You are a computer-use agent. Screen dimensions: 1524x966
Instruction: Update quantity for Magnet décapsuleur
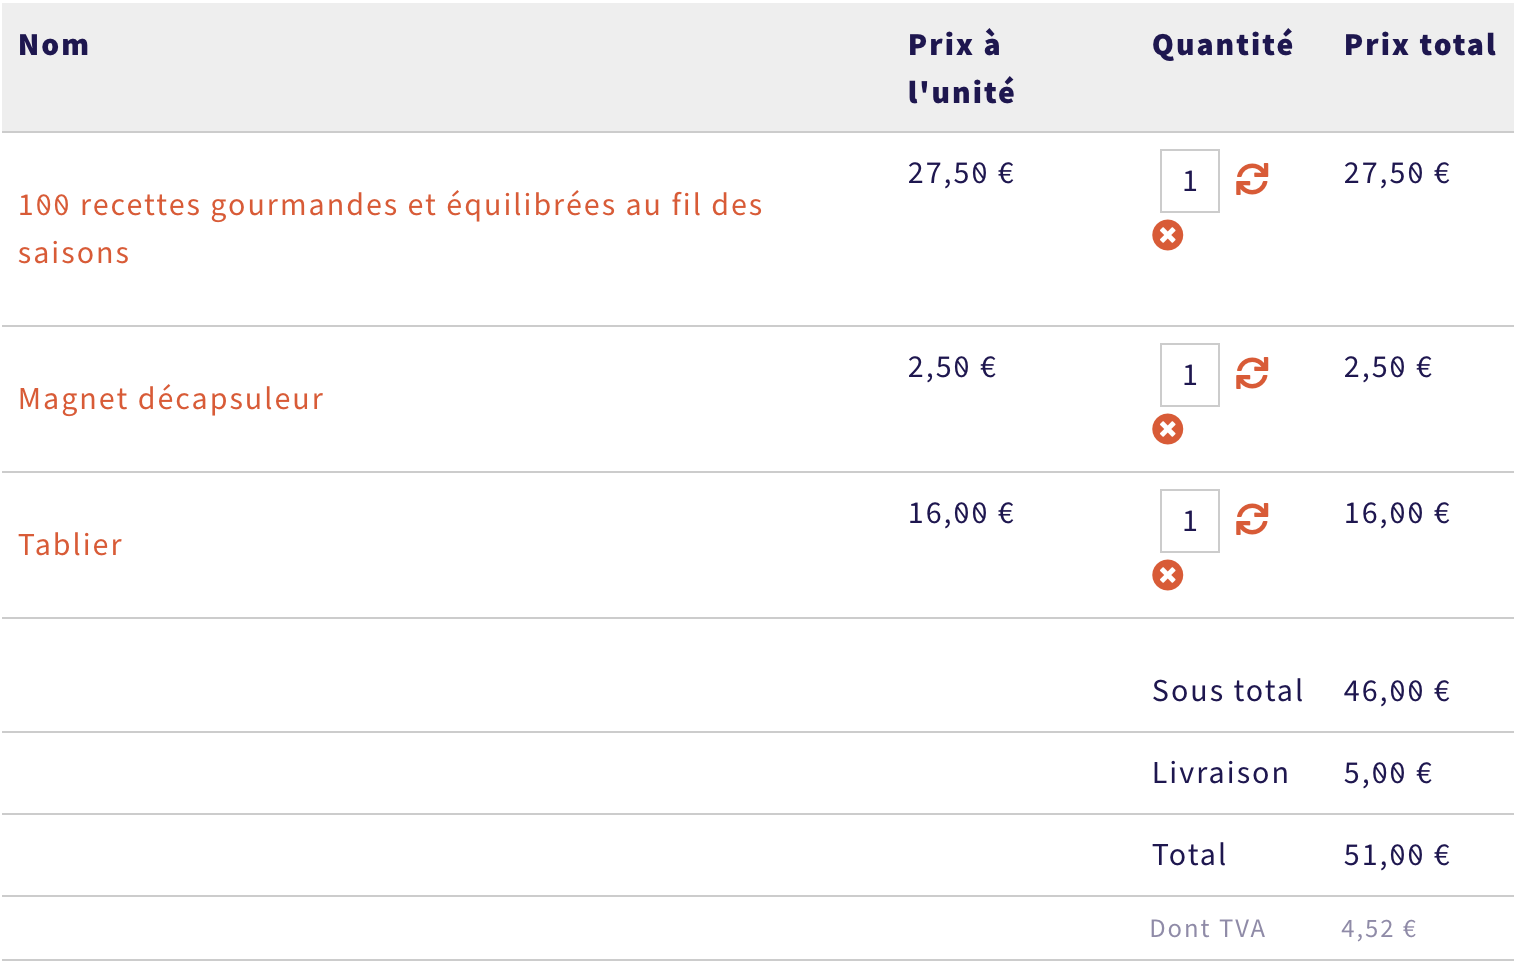[x=1251, y=374]
